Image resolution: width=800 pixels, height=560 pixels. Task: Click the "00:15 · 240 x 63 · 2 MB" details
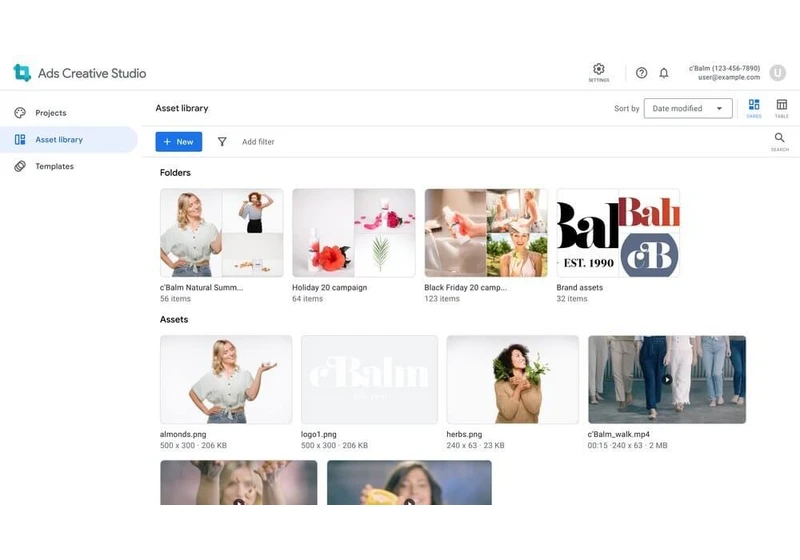pos(627,445)
